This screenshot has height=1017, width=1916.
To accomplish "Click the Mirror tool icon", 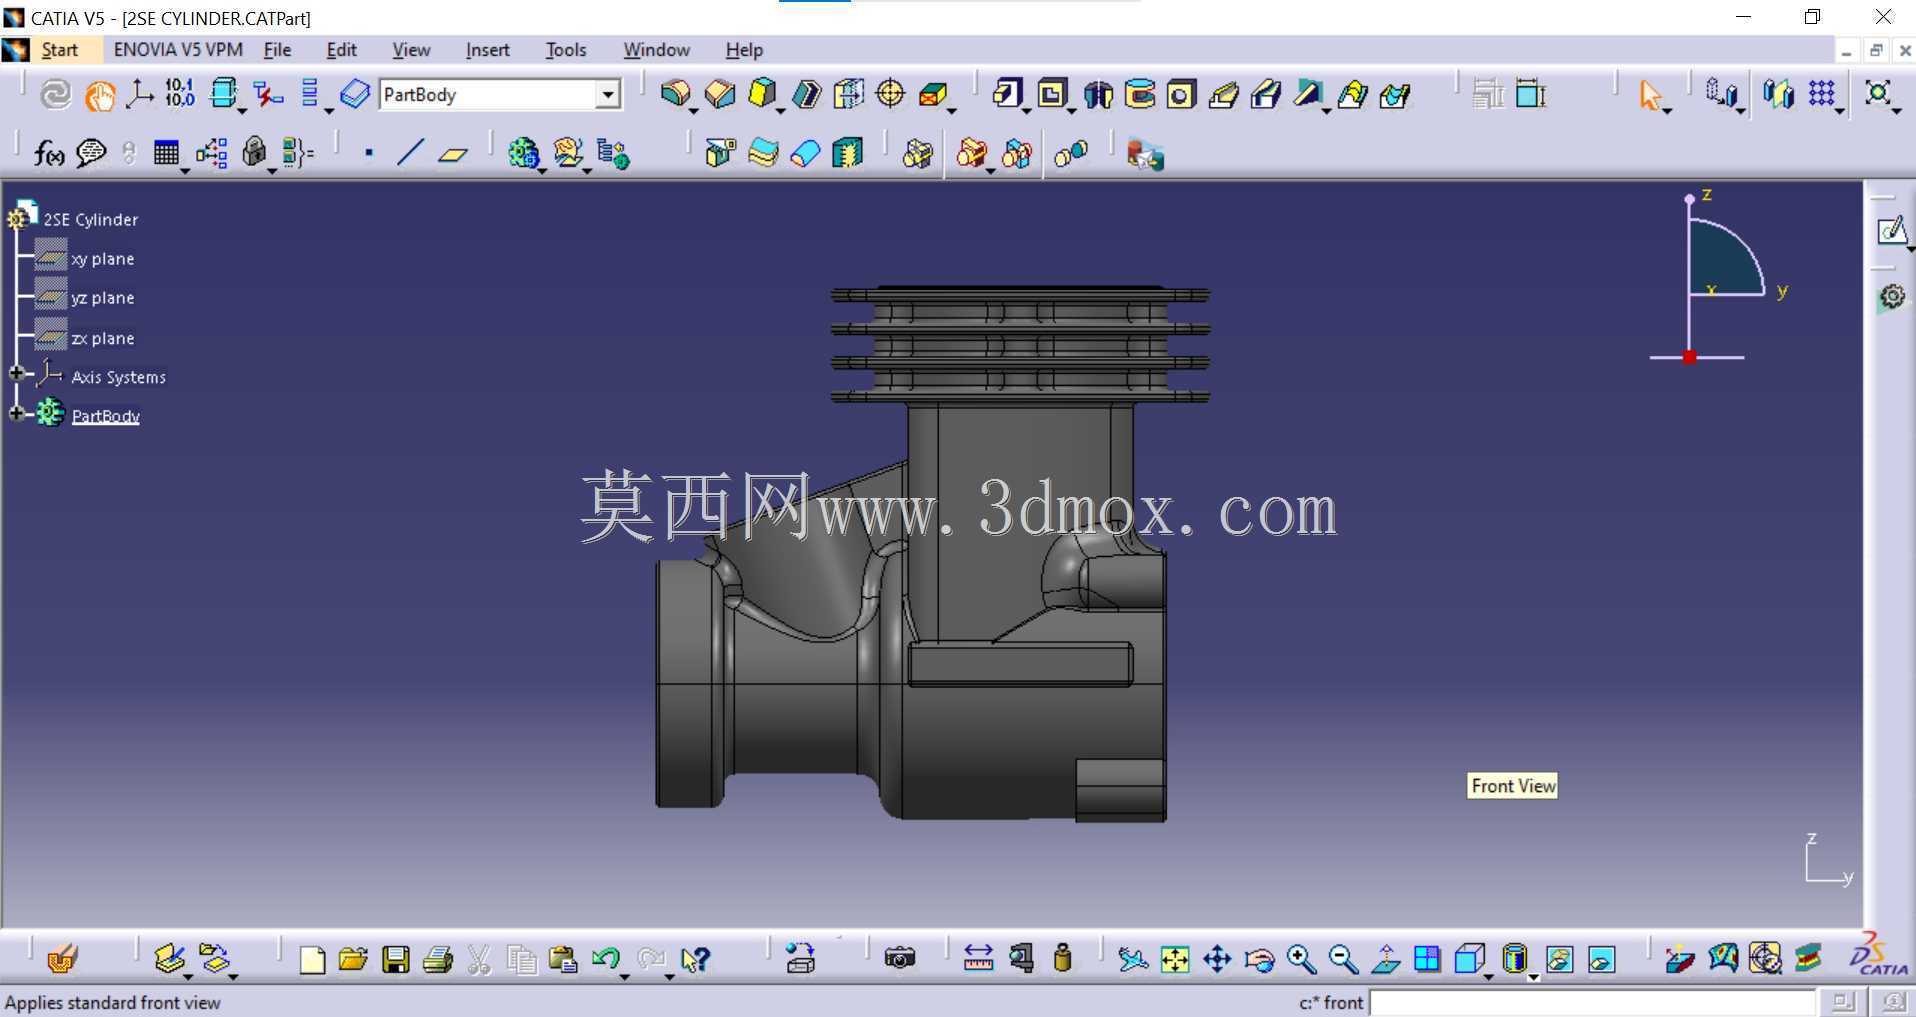I will click(x=1778, y=94).
